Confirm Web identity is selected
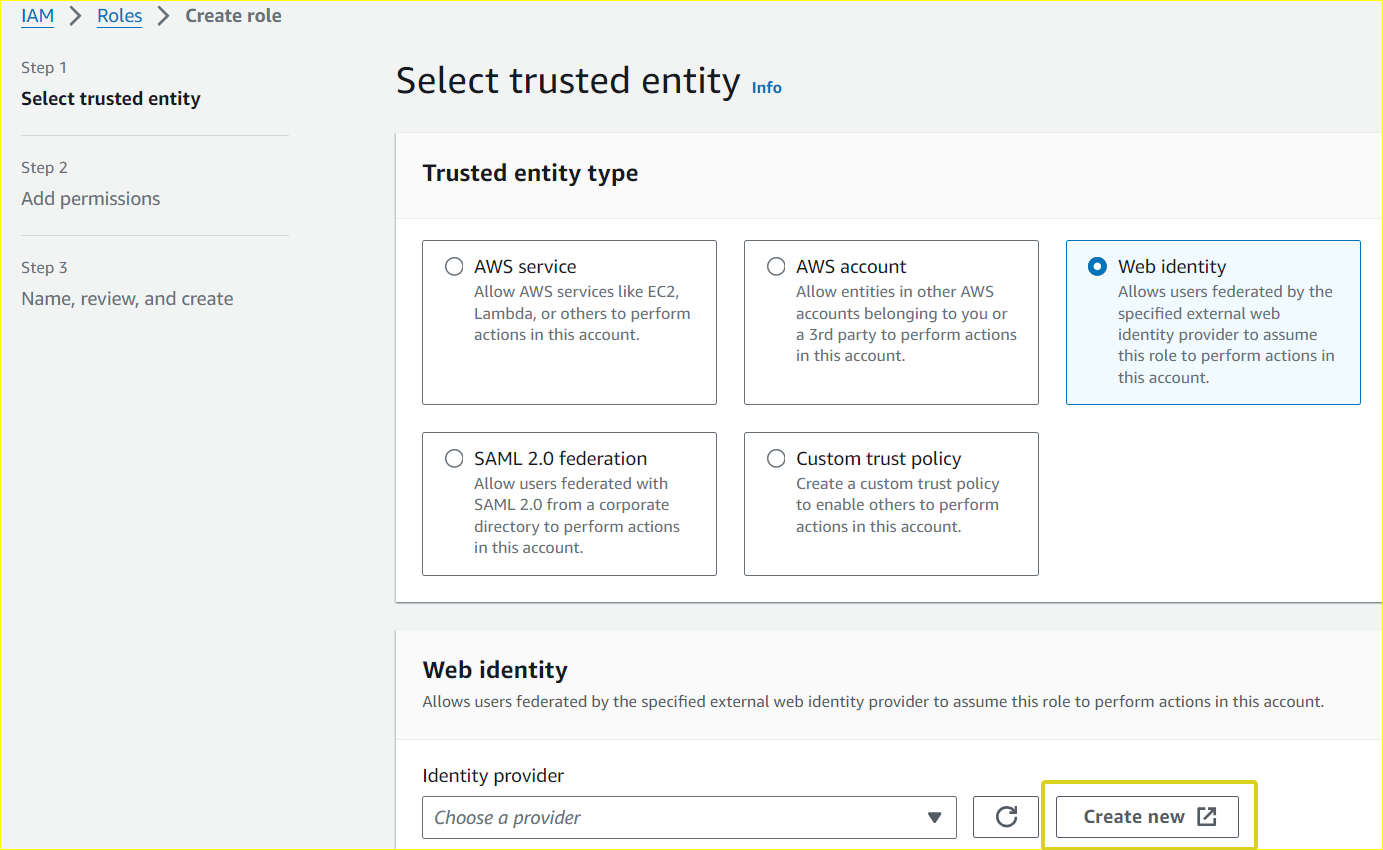The image size is (1383, 850). (1097, 266)
